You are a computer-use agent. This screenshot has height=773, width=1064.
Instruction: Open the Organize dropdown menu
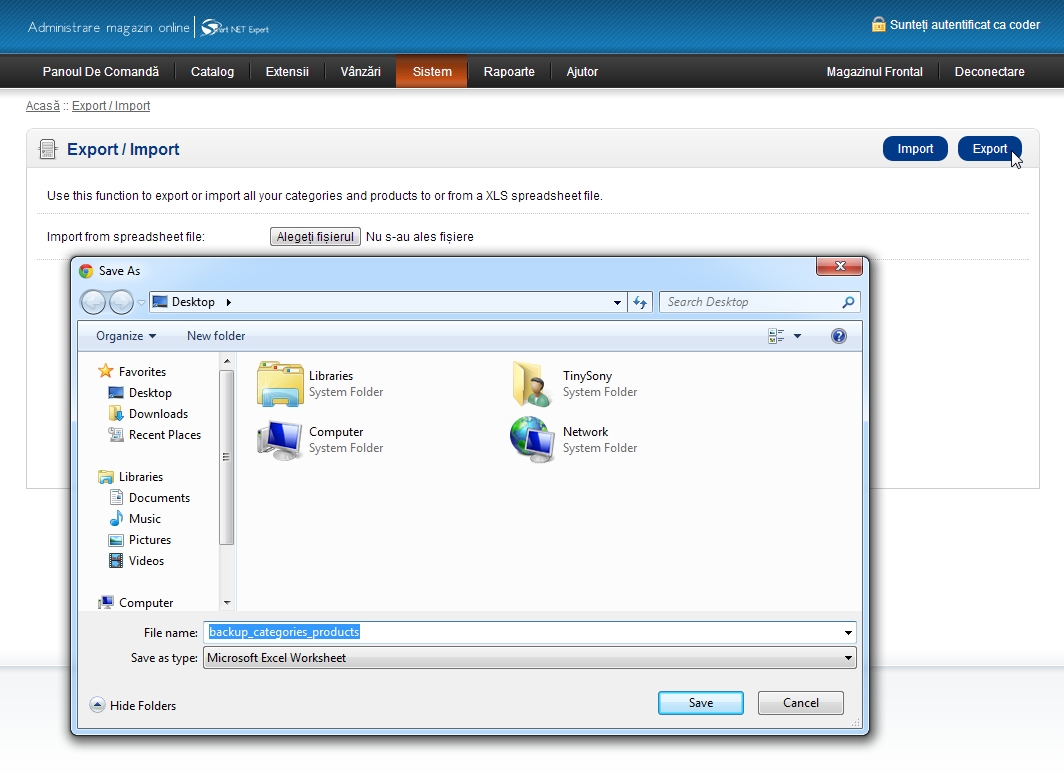click(x=126, y=336)
